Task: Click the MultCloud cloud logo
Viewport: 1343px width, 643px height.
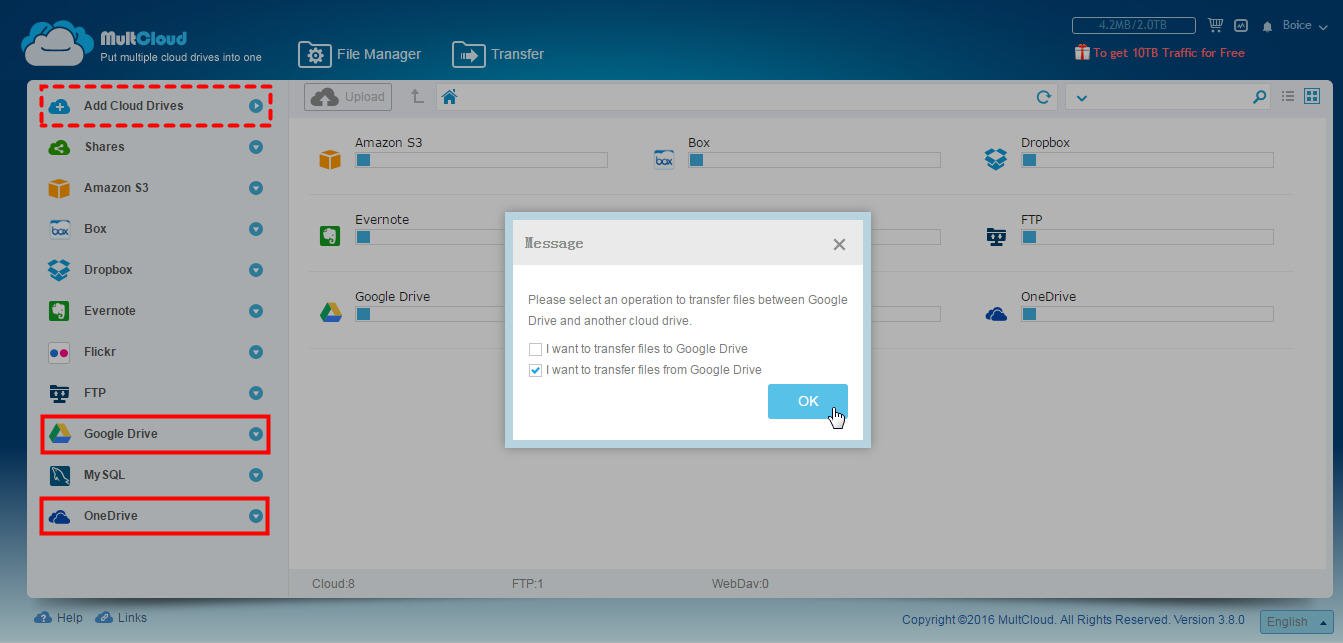Action: point(58,43)
